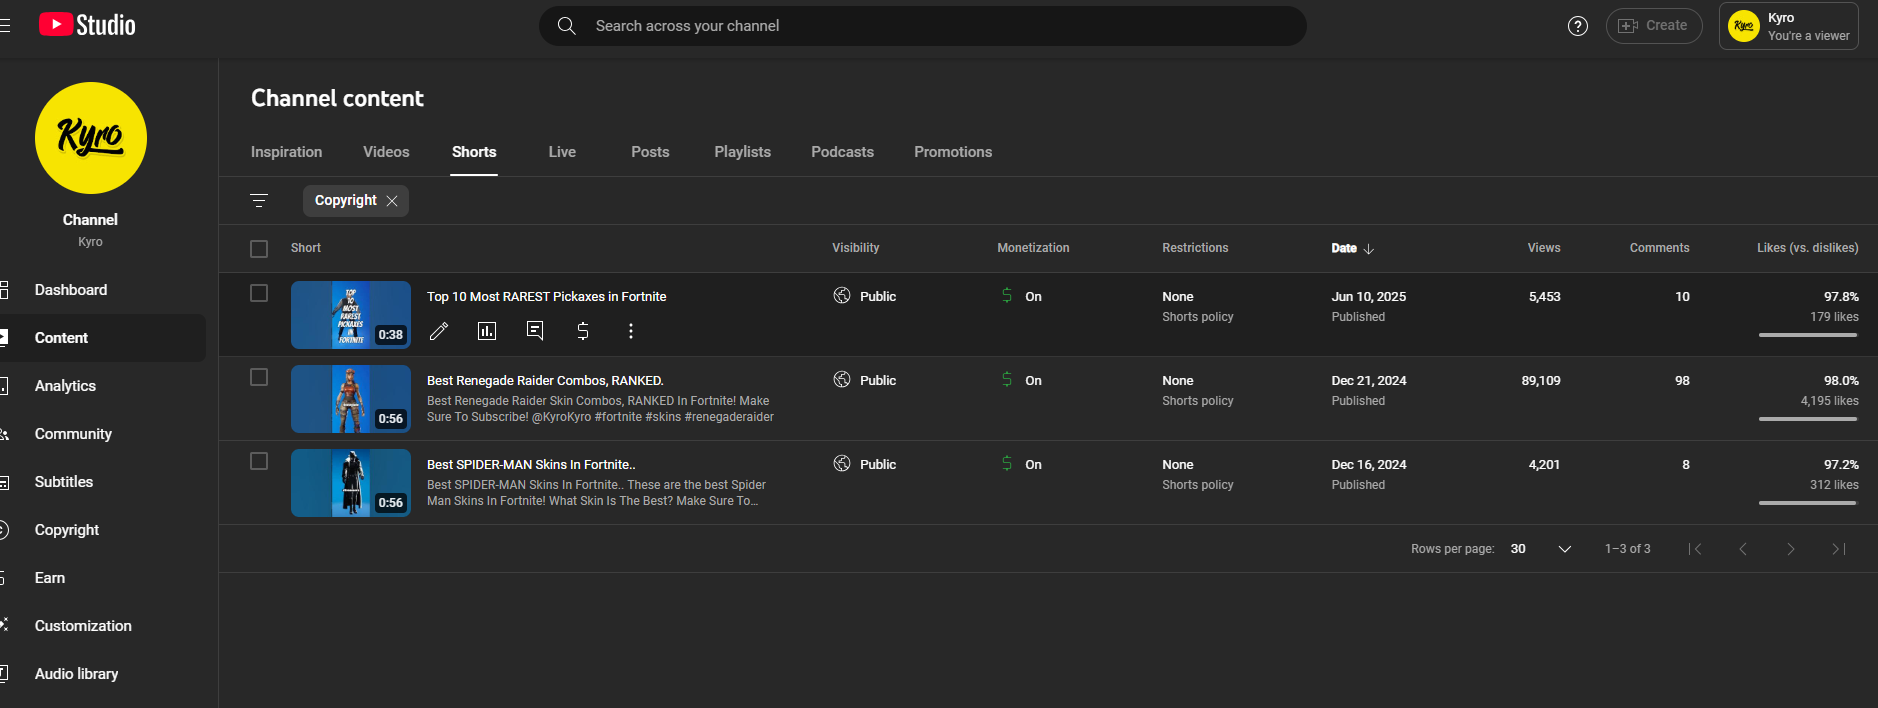Select all shorts with header checkbox
1878x708 pixels.
[x=259, y=249]
